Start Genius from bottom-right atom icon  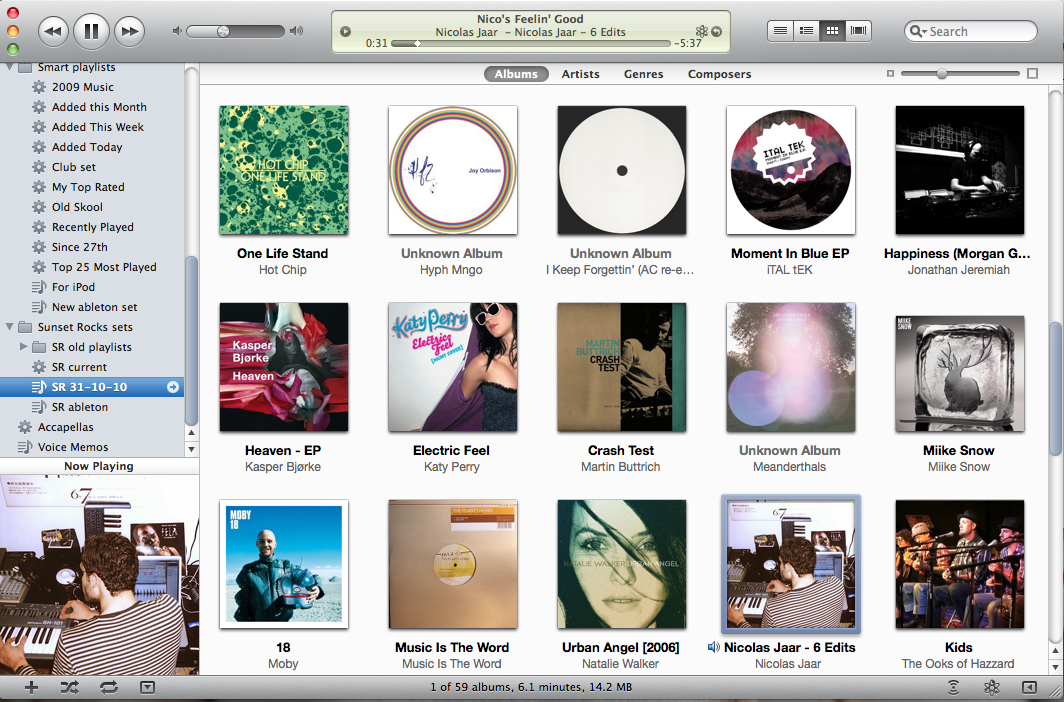[x=992, y=688]
